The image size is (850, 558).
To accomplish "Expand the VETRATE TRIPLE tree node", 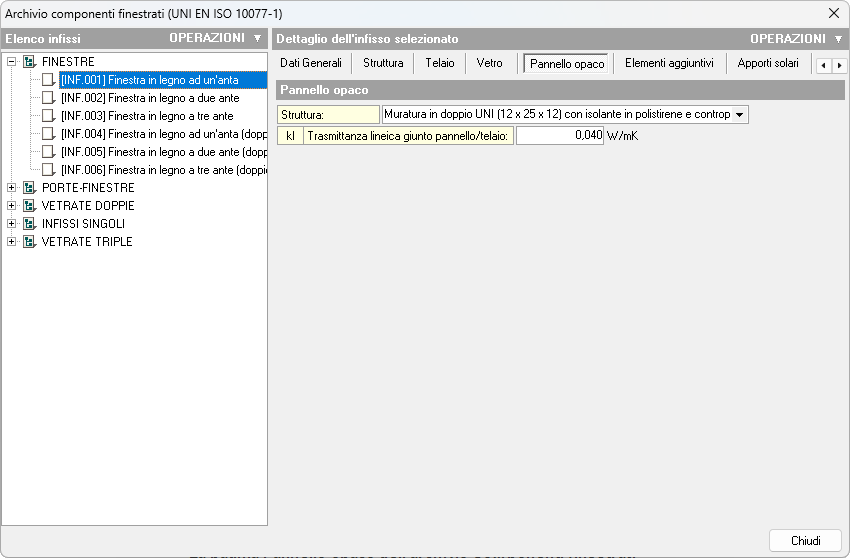I will click(x=11, y=242).
